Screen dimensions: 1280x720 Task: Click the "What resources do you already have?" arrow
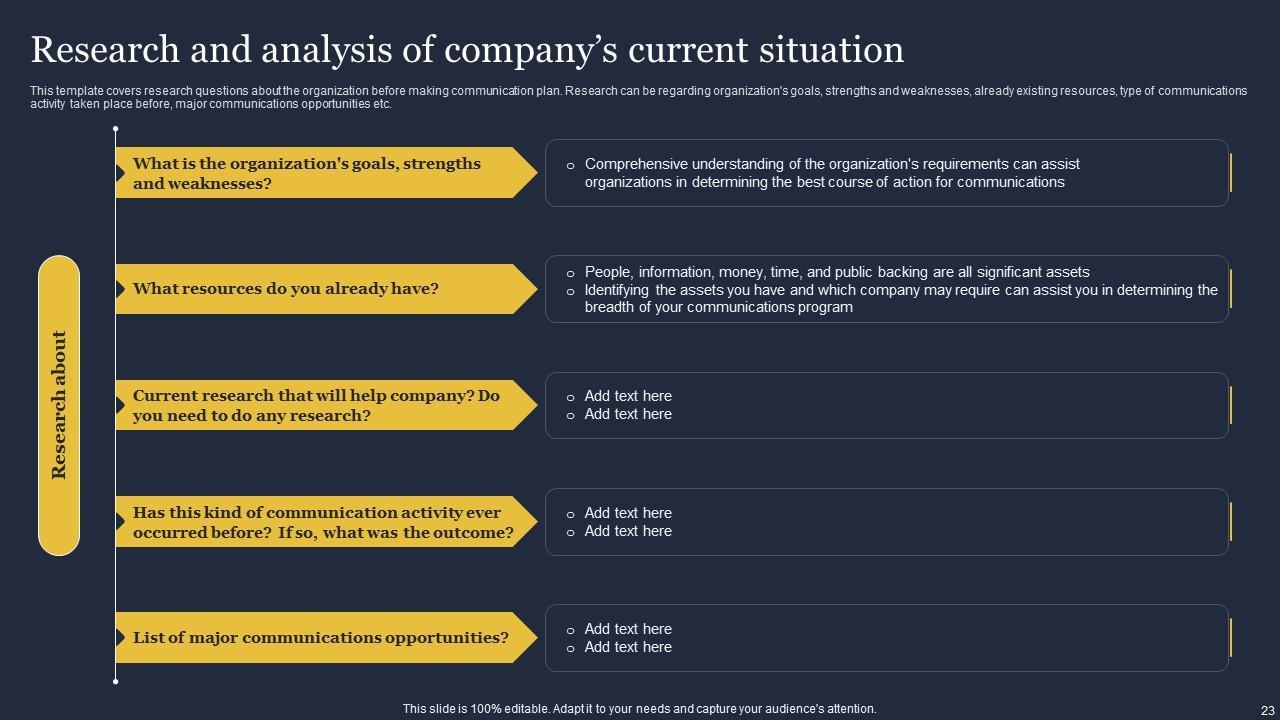(320, 289)
